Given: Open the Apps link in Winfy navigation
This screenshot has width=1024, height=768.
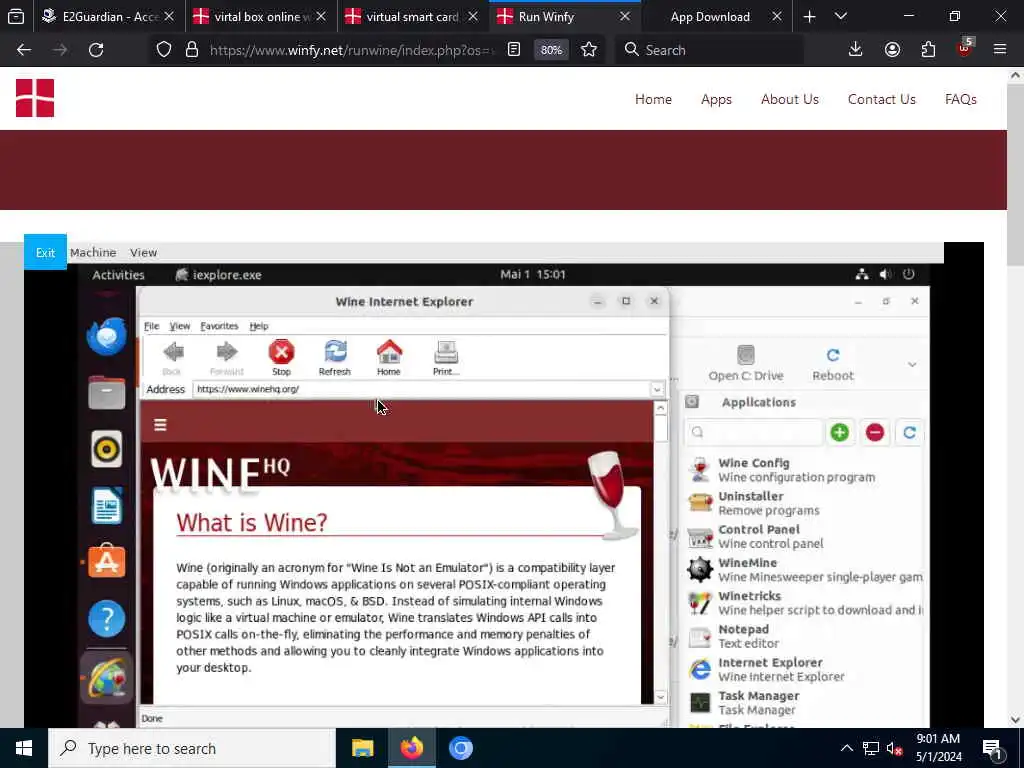Looking at the screenshot, I should pos(716,99).
